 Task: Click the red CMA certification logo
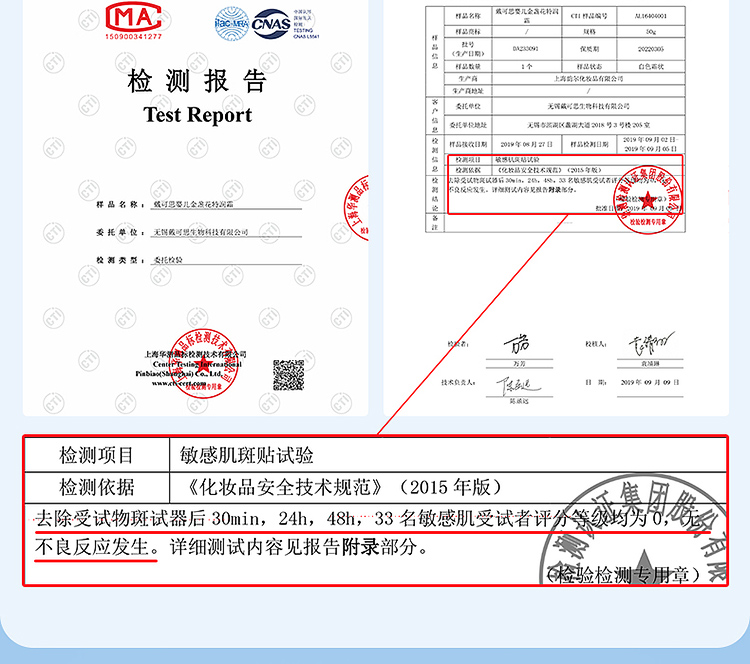pyautogui.click(x=133, y=17)
